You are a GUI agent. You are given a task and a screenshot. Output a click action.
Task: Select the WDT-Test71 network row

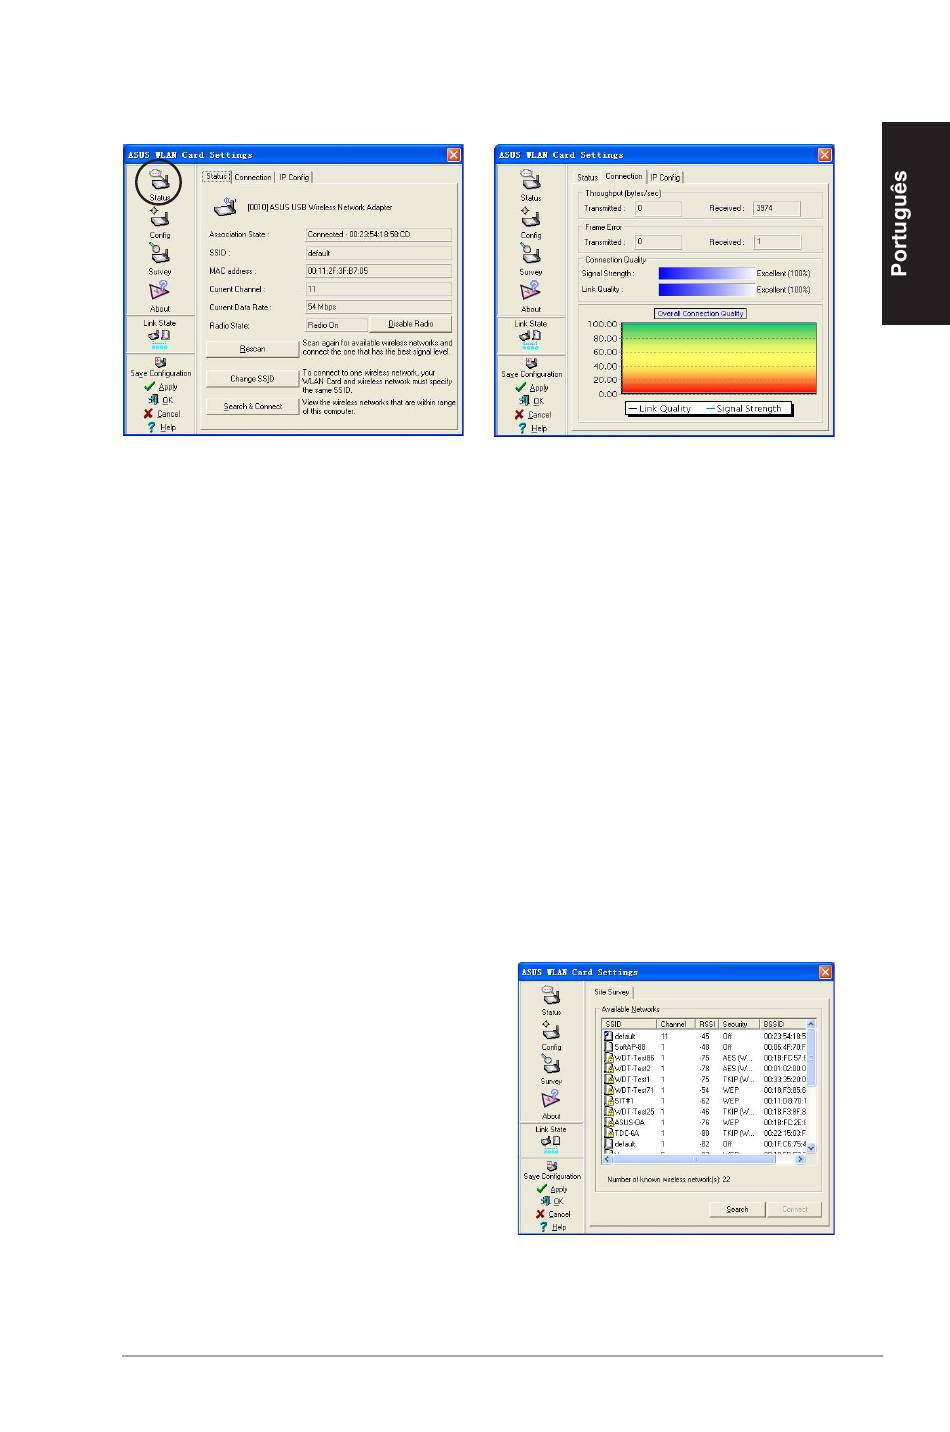click(704, 1090)
